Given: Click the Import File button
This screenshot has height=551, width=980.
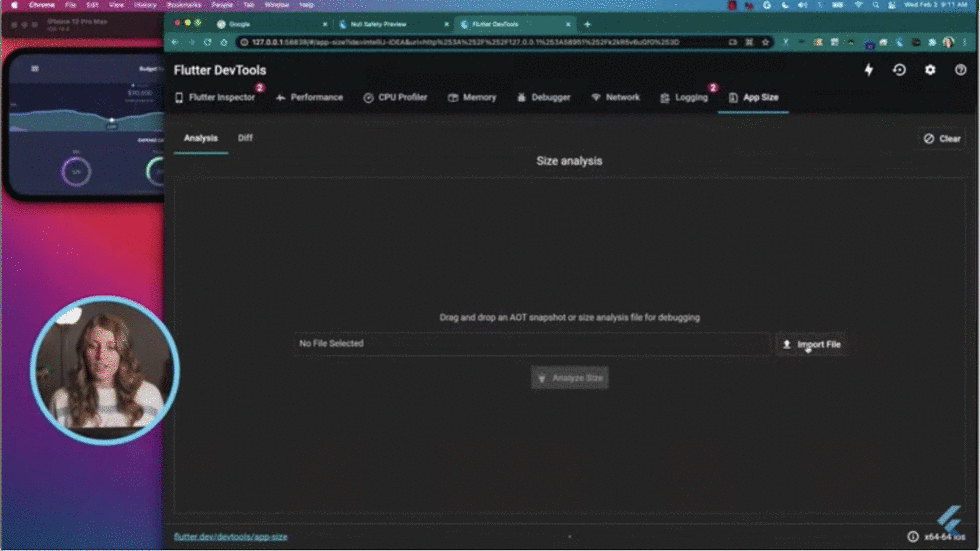Looking at the screenshot, I should pos(811,344).
